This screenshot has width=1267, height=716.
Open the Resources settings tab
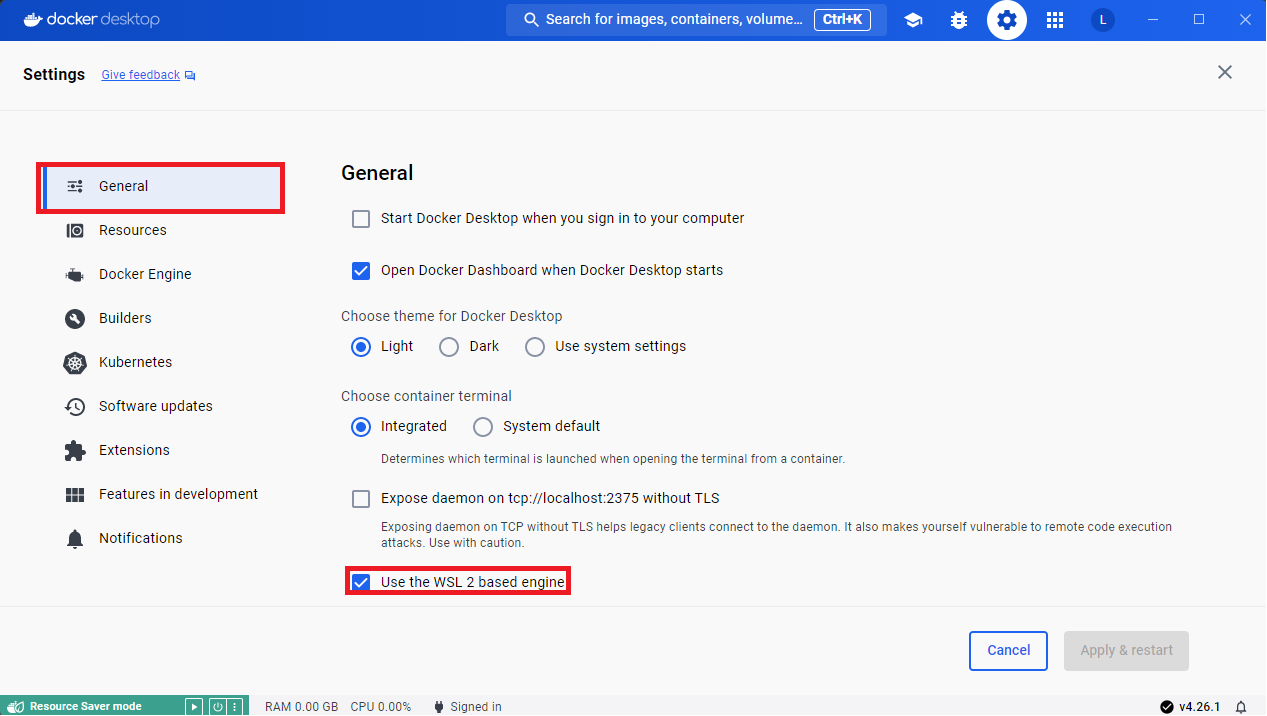click(x=162, y=230)
